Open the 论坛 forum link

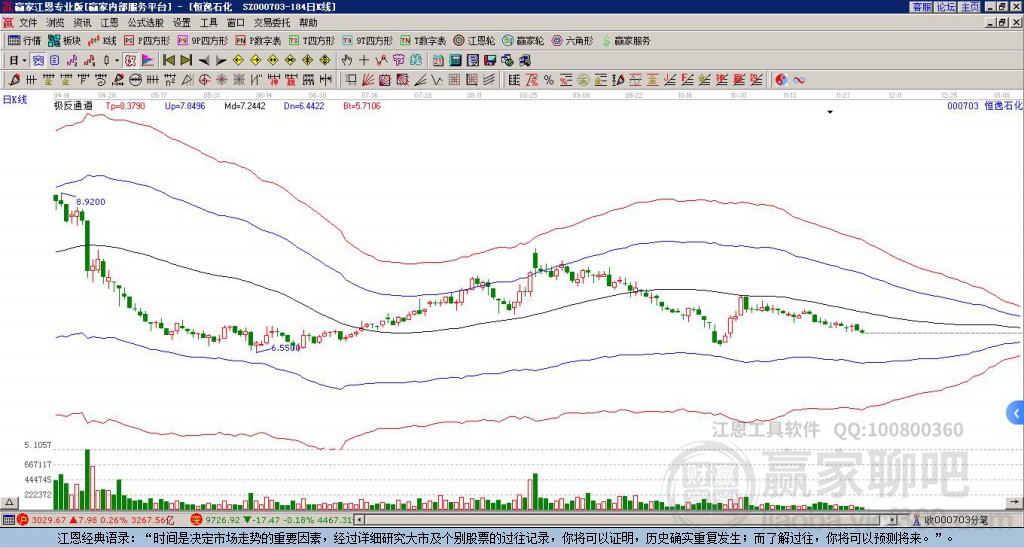[x=945, y=7]
